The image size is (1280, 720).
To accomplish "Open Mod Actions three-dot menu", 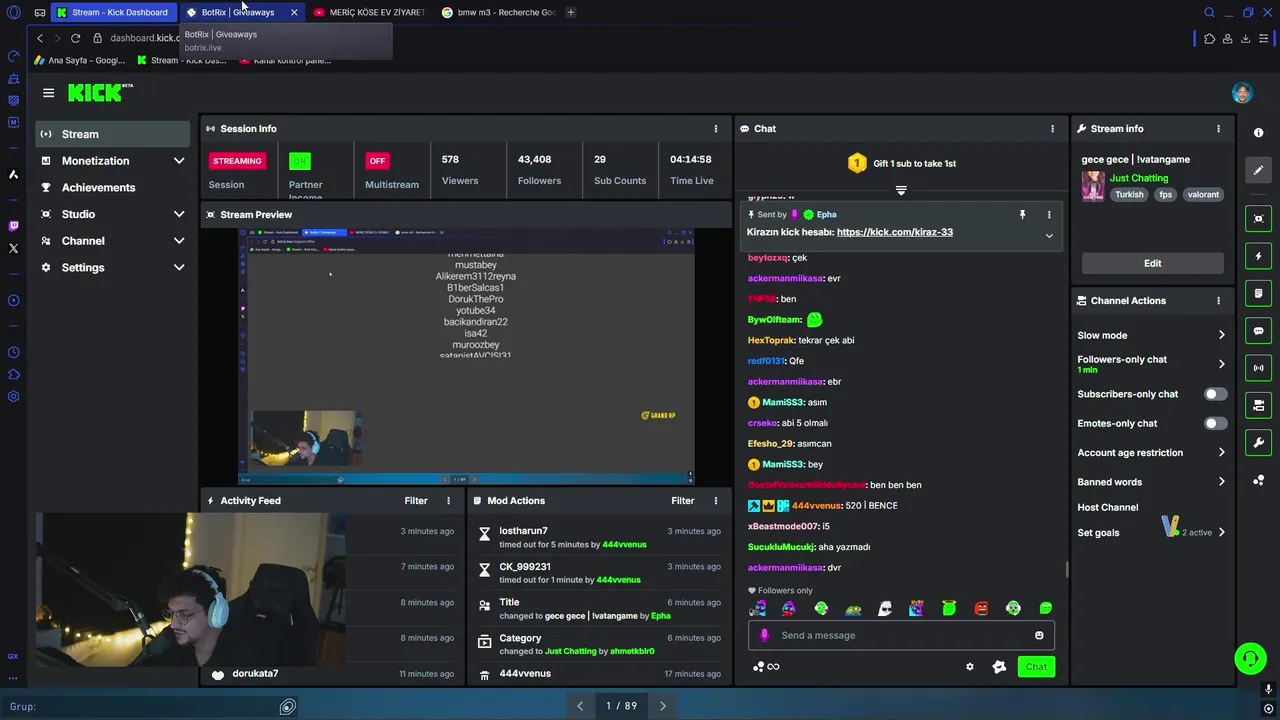I will (x=715, y=501).
